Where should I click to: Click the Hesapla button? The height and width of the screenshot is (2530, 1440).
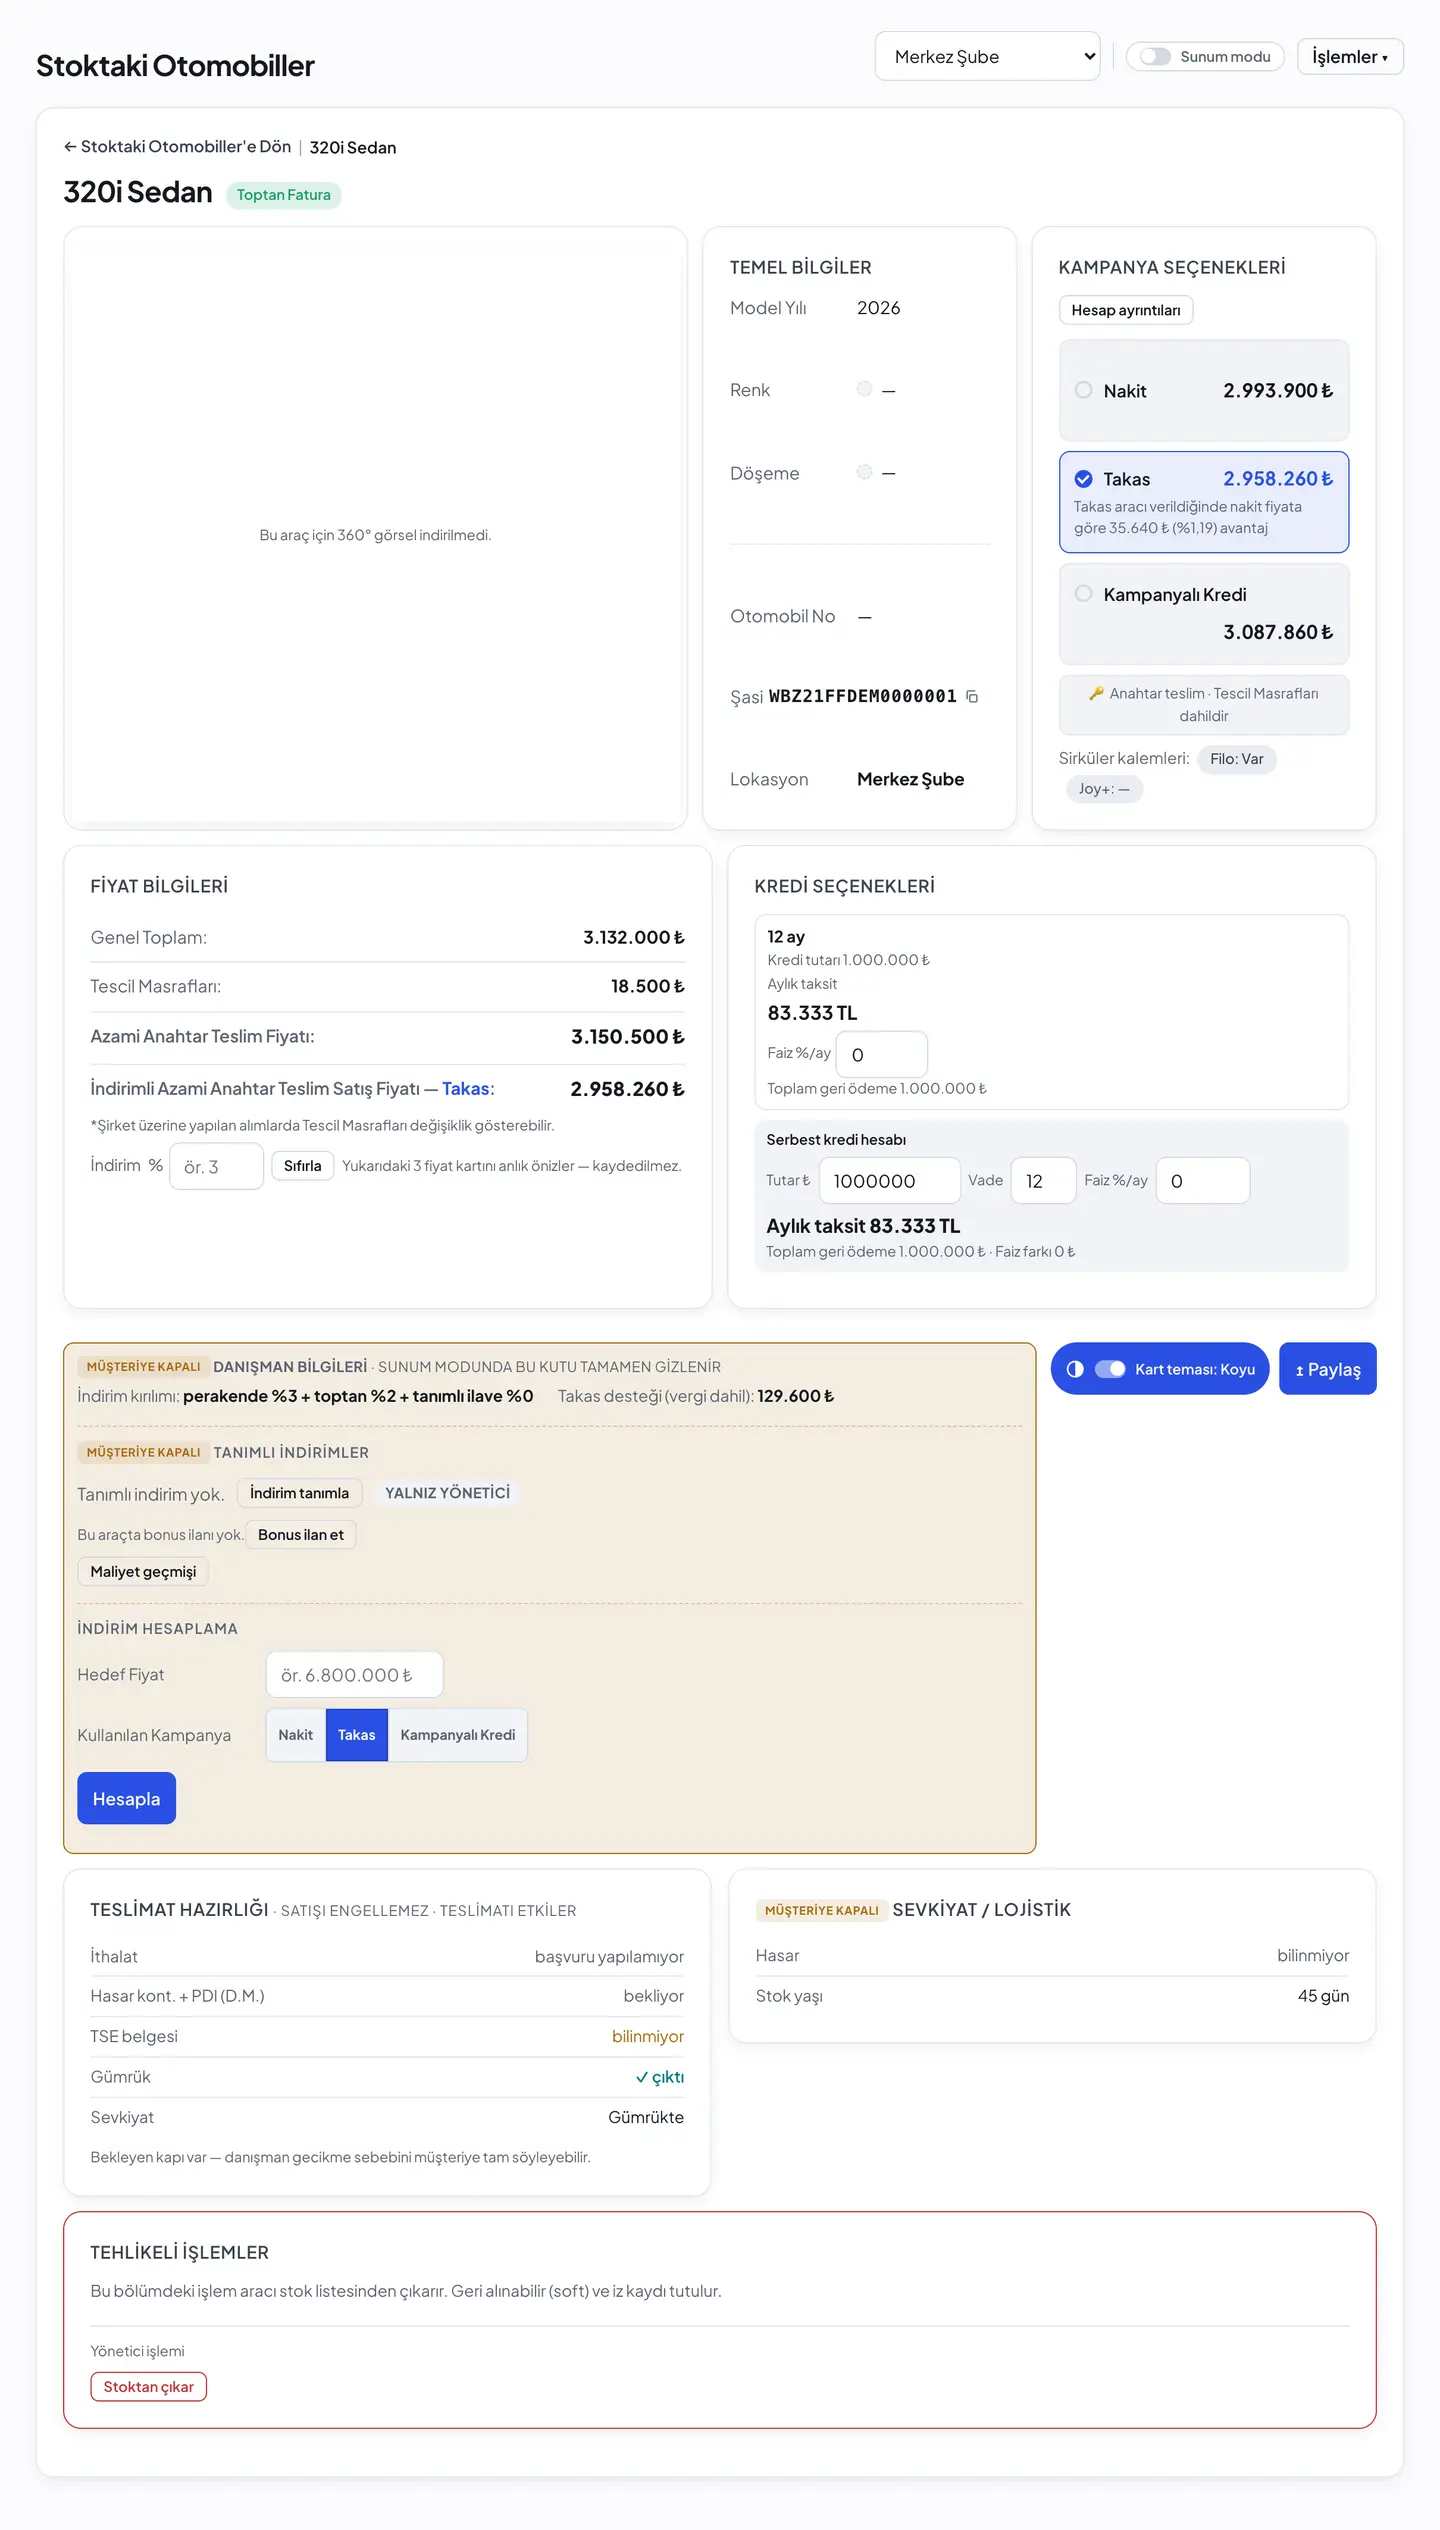click(126, 1799)
